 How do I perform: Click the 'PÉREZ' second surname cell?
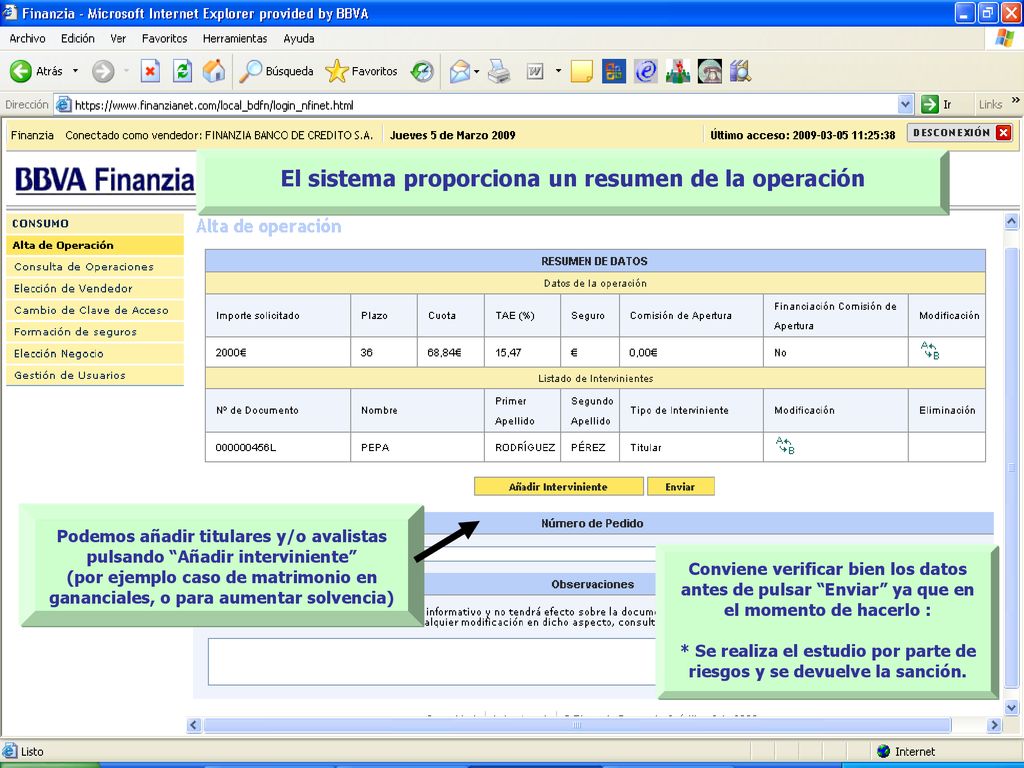point(588,447)
